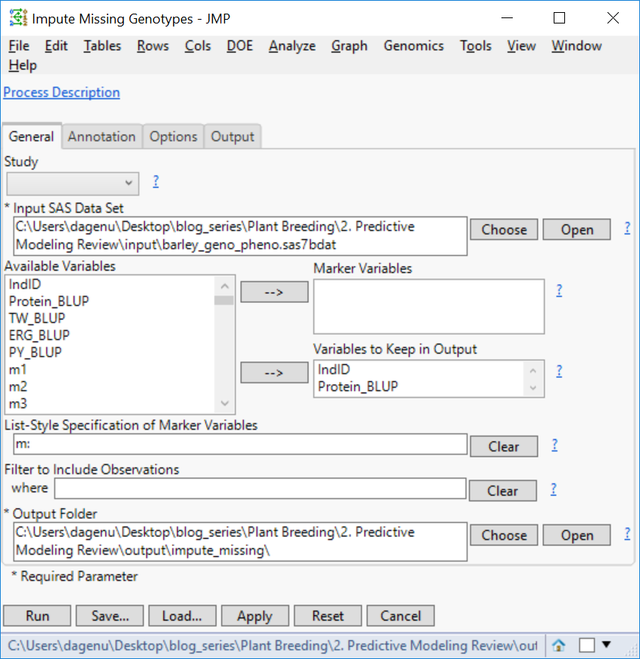Click the List-Style Specification input field
Screen dimensions: 640x659
pos(240,444)
